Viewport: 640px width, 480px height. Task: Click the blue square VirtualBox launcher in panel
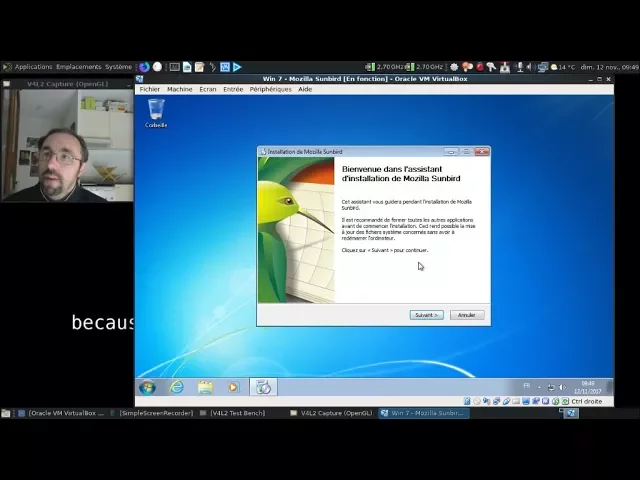click(224, 67)
